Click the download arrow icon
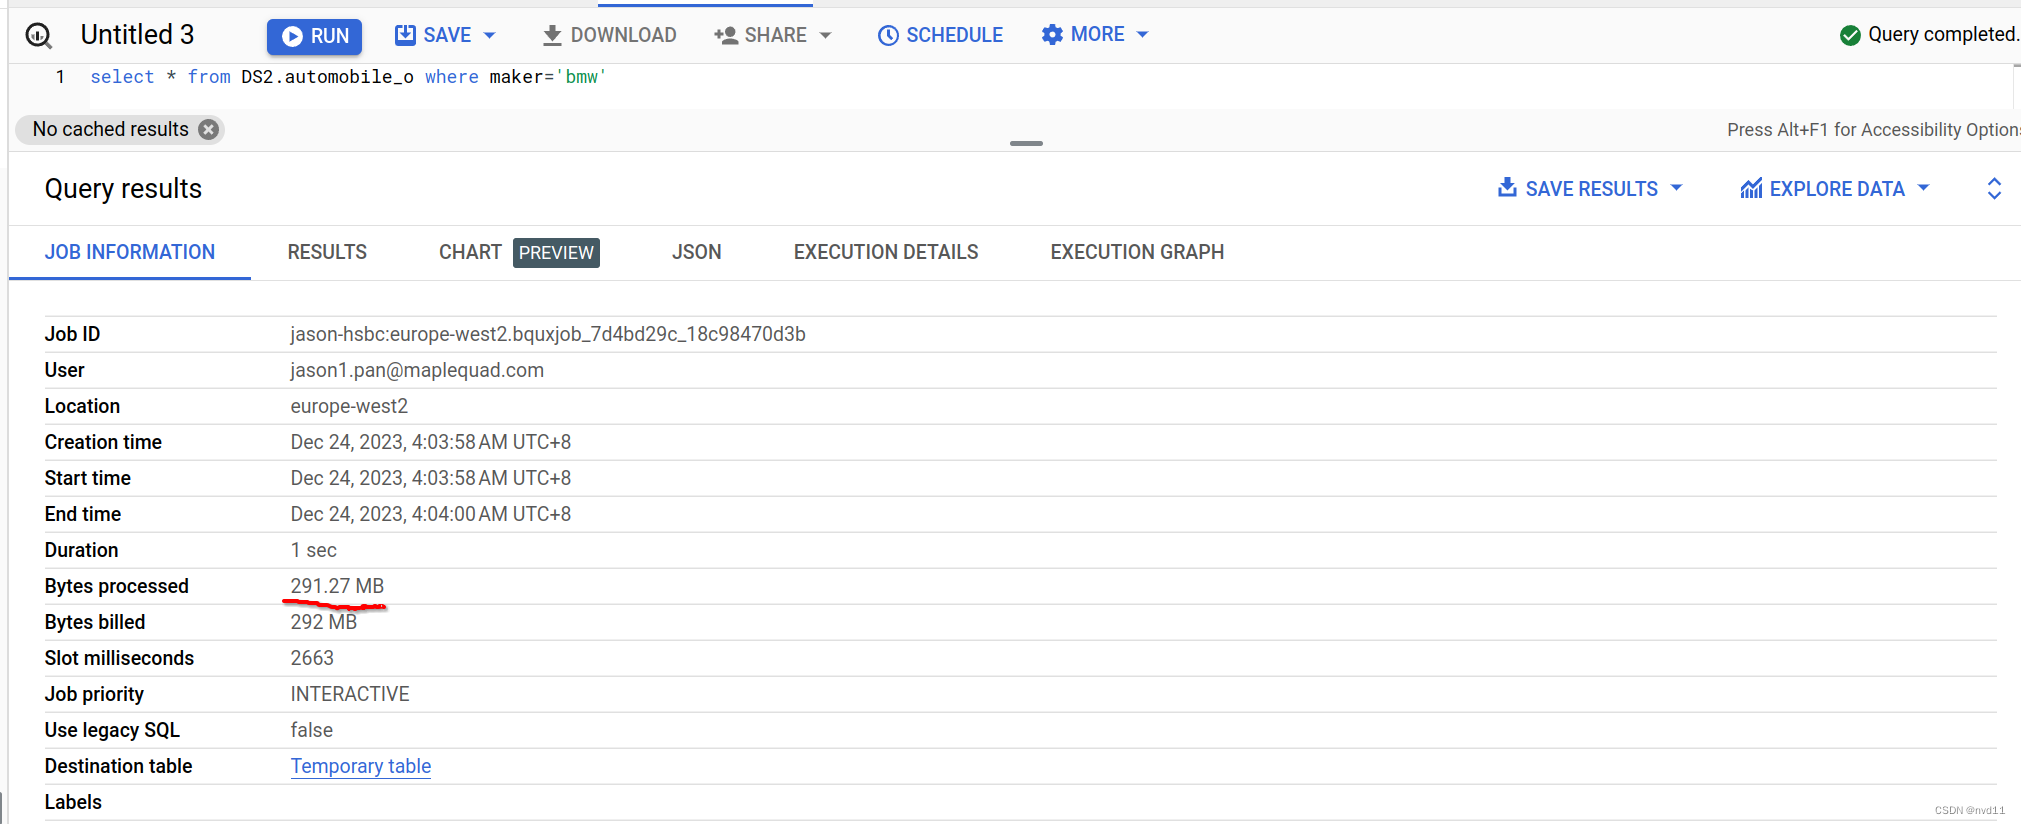Image resolution: width=2021 pixels, height=824 pixels. pos(552,36)
